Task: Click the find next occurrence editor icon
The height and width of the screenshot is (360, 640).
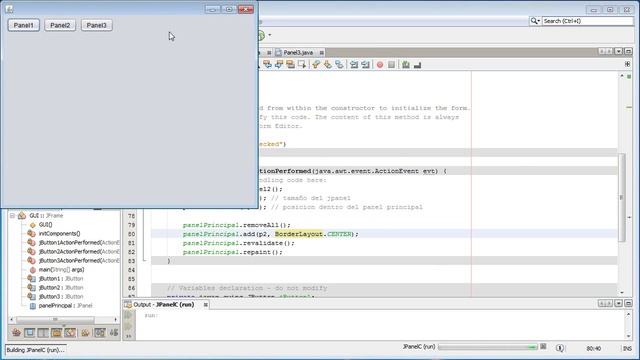Action: pos(279,64)
